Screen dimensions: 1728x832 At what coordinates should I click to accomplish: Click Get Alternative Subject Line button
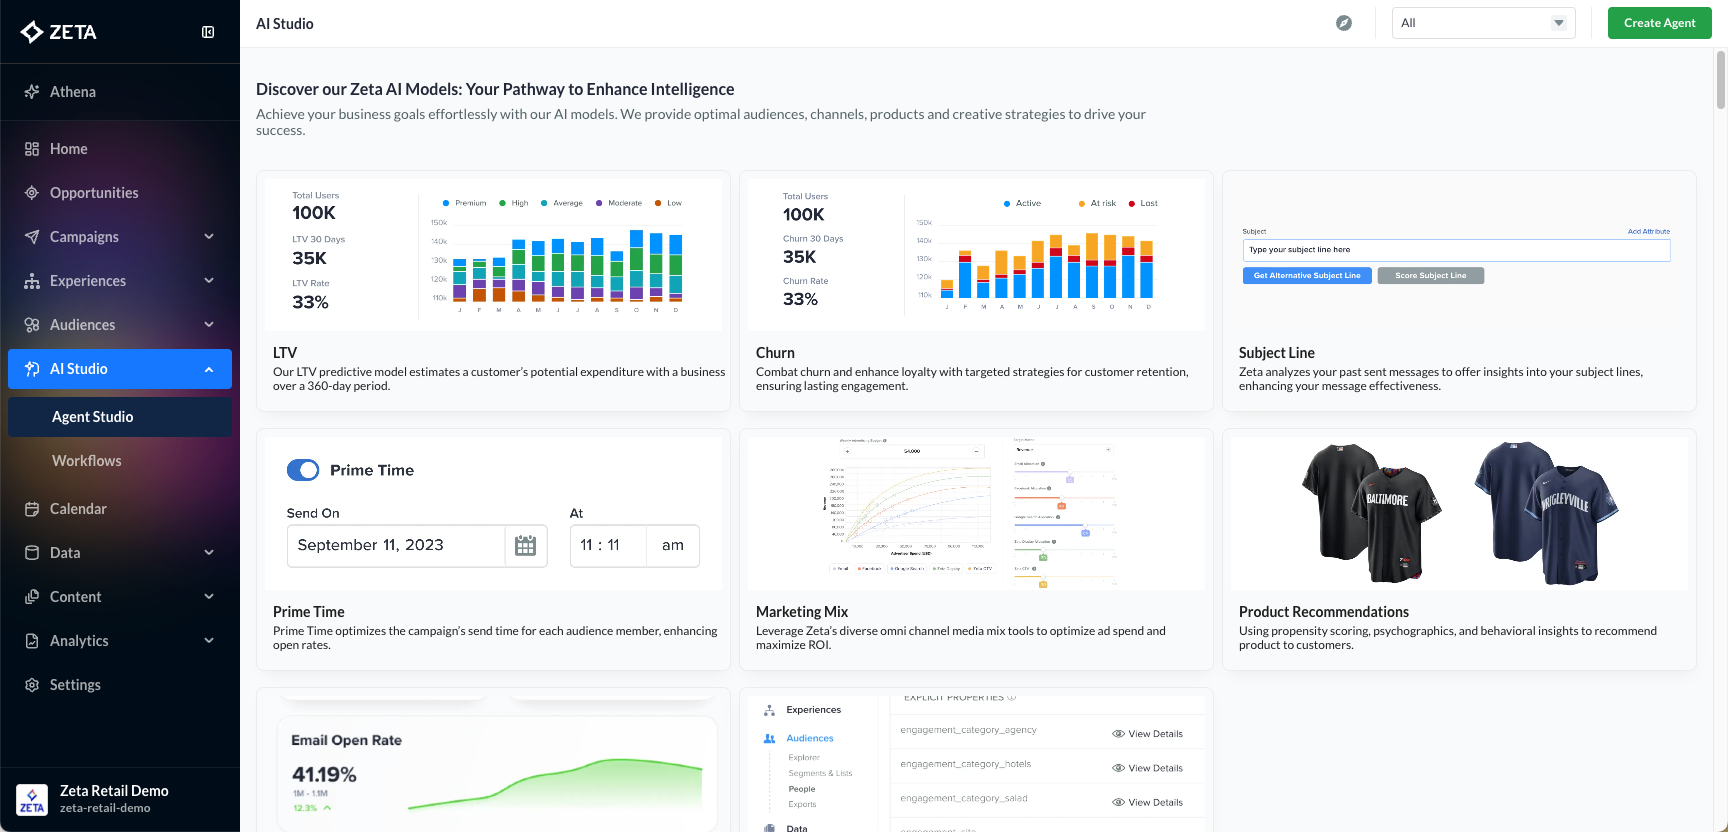click(1306, 276)
